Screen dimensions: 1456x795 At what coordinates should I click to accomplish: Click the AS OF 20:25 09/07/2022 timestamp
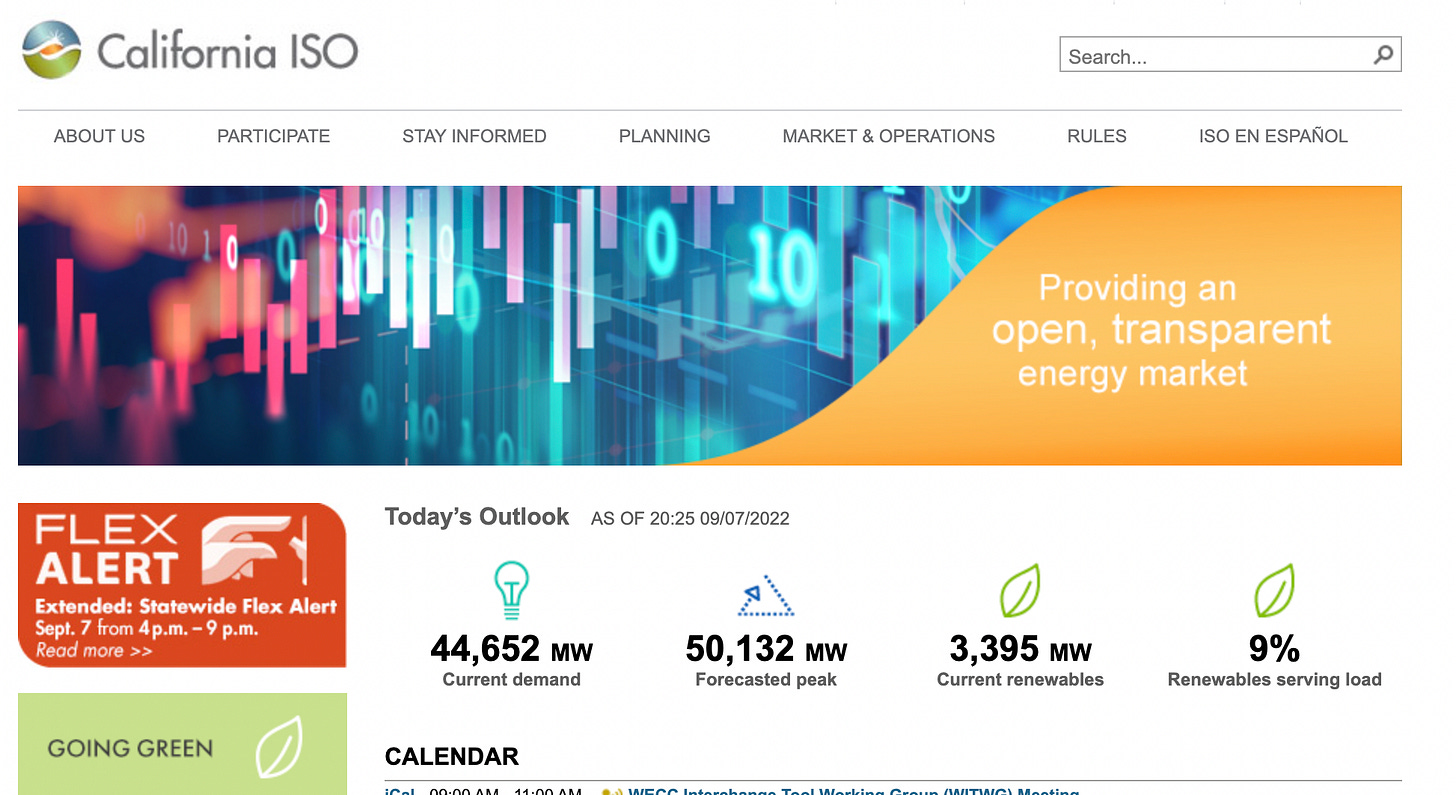[690, 519]
